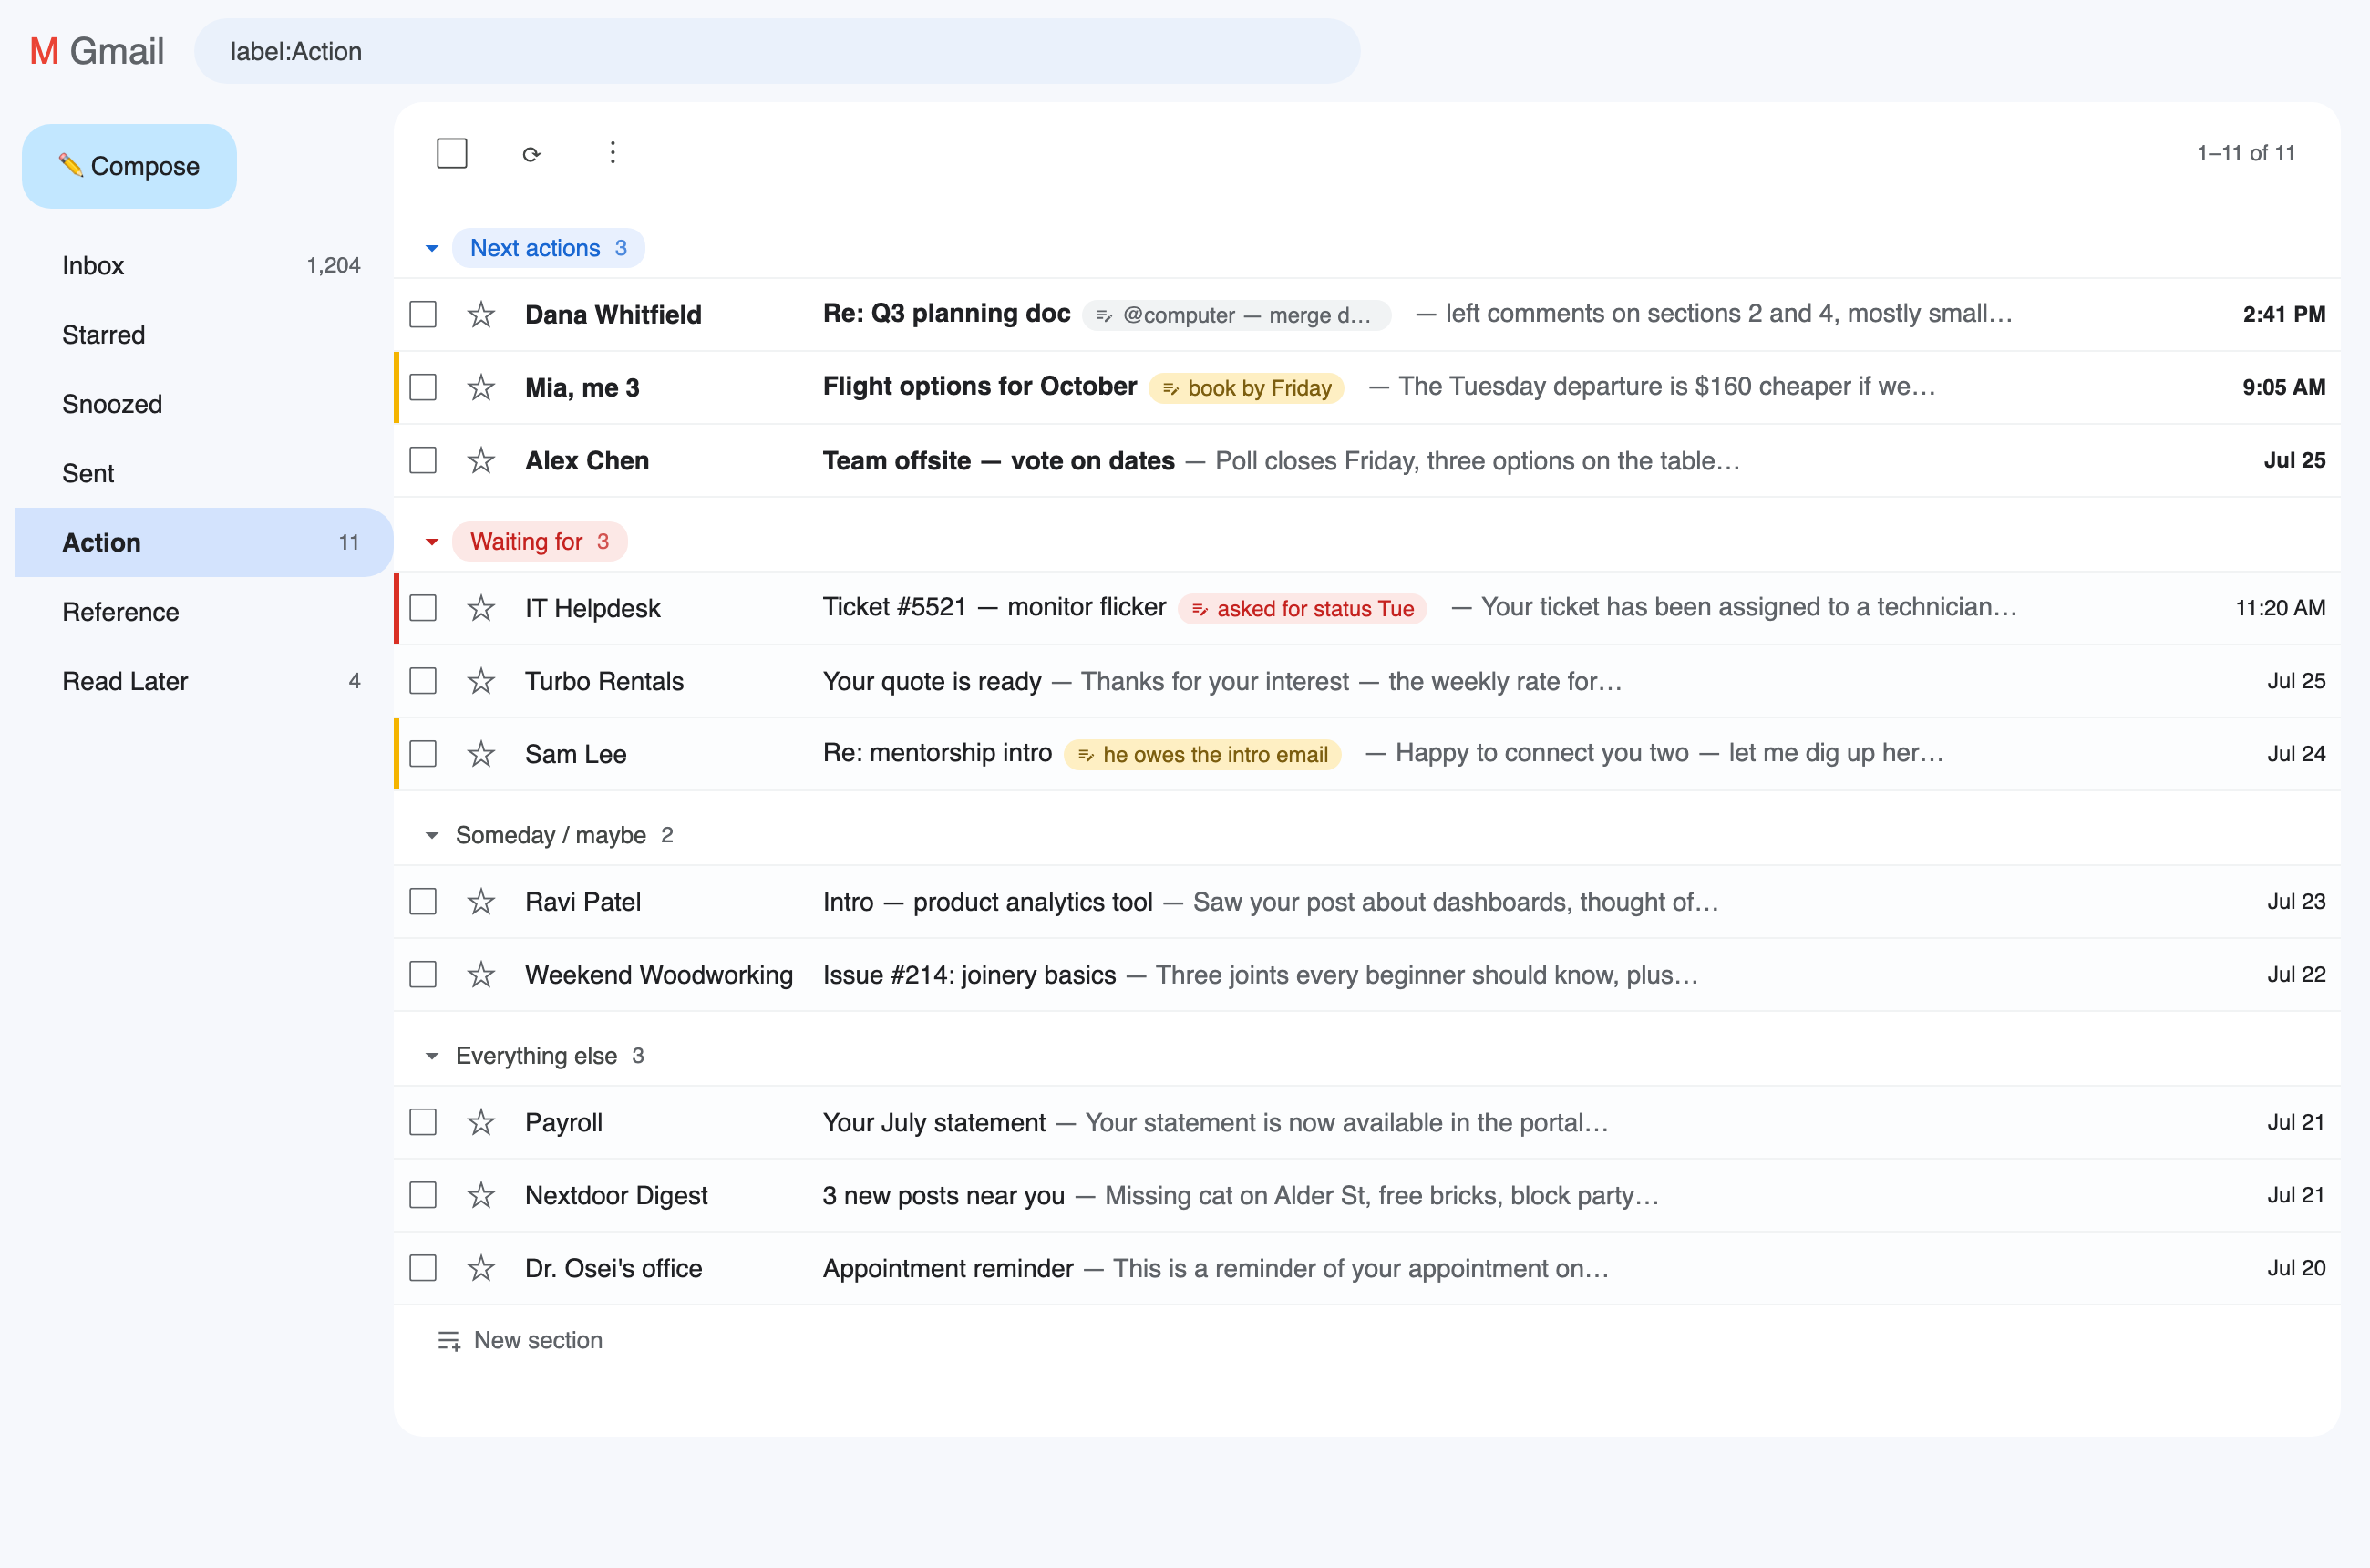
Task: Star the Sam Lee email
Action: pyautogui.click(x=481, y=754)
